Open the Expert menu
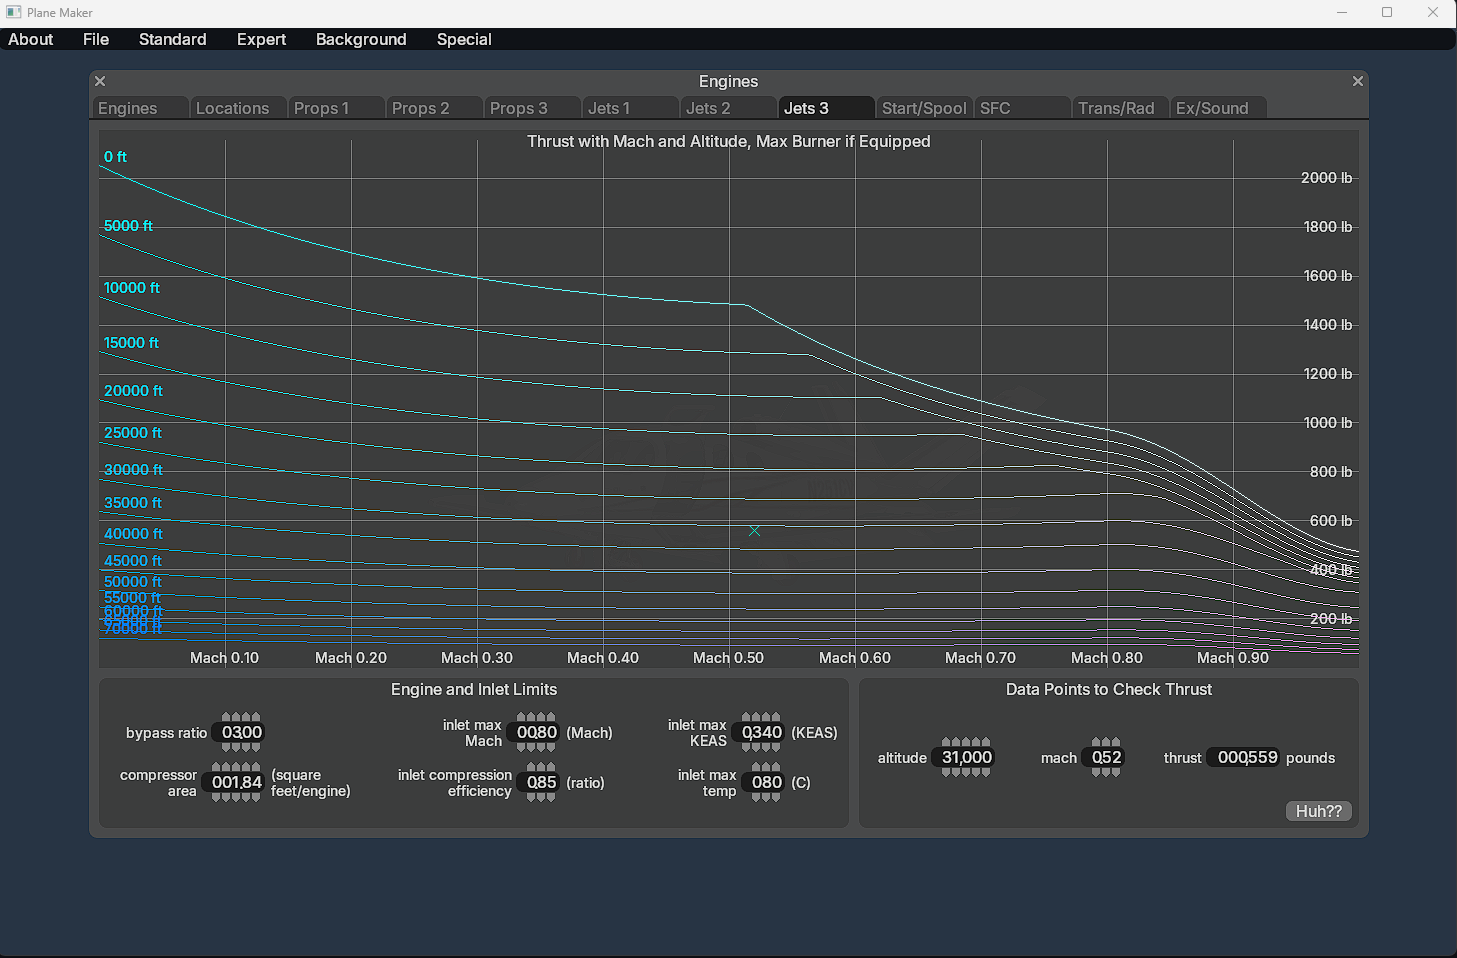 (261, 39)
